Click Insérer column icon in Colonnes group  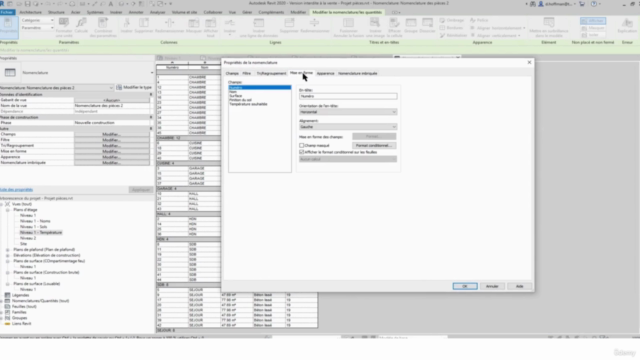point(127,27)
